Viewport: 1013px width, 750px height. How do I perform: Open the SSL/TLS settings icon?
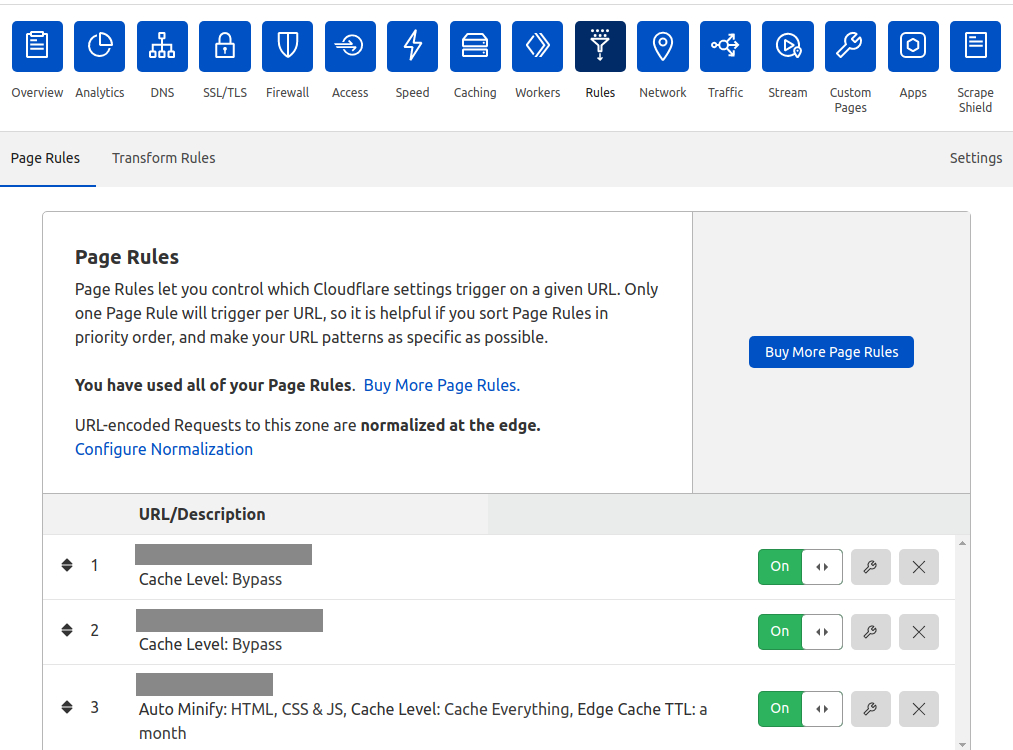coord(224,46)
